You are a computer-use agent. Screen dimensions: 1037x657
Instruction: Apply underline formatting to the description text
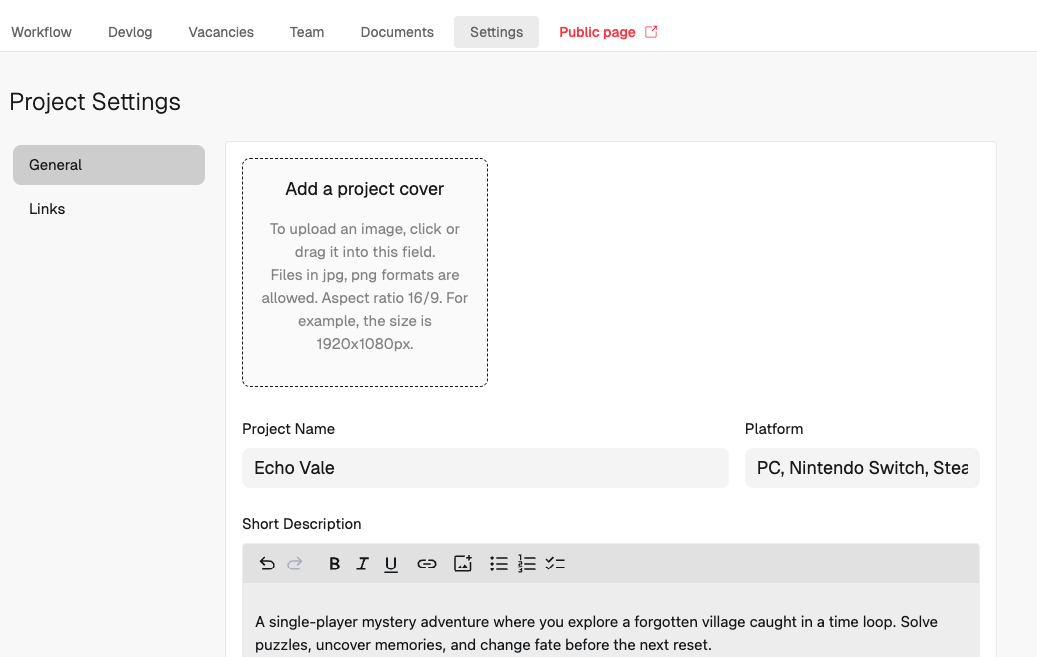tap(391, 563)
